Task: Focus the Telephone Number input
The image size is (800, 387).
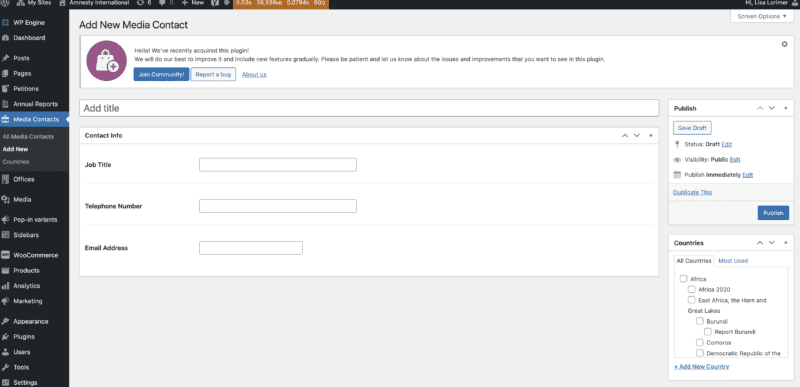Action: [x=278, y=206]
